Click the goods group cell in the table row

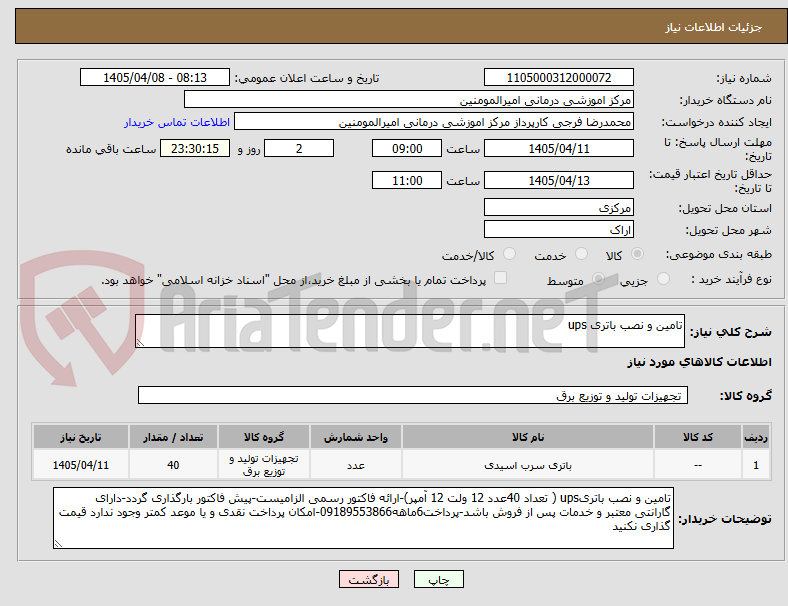coord(264,465)
